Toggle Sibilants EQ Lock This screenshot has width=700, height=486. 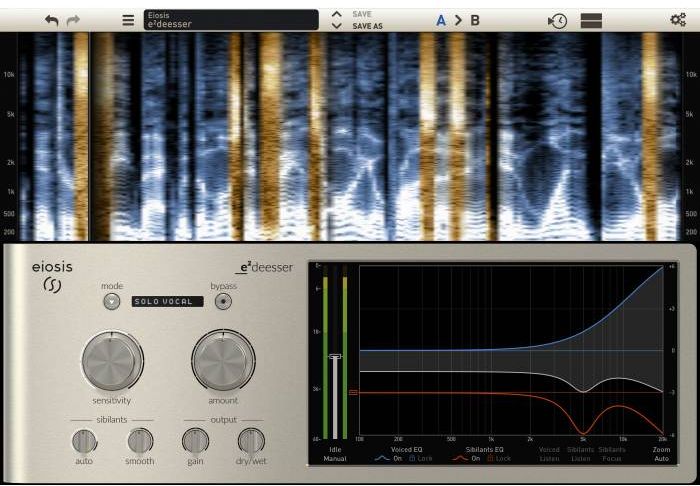coord(499,458)
